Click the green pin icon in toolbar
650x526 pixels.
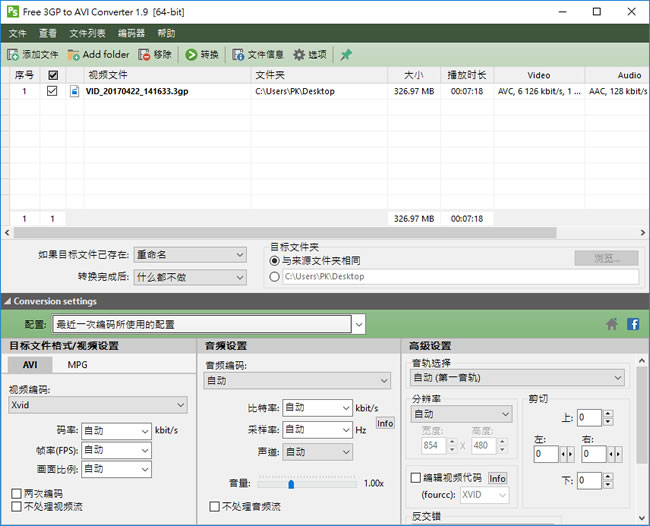pos(346,54)
